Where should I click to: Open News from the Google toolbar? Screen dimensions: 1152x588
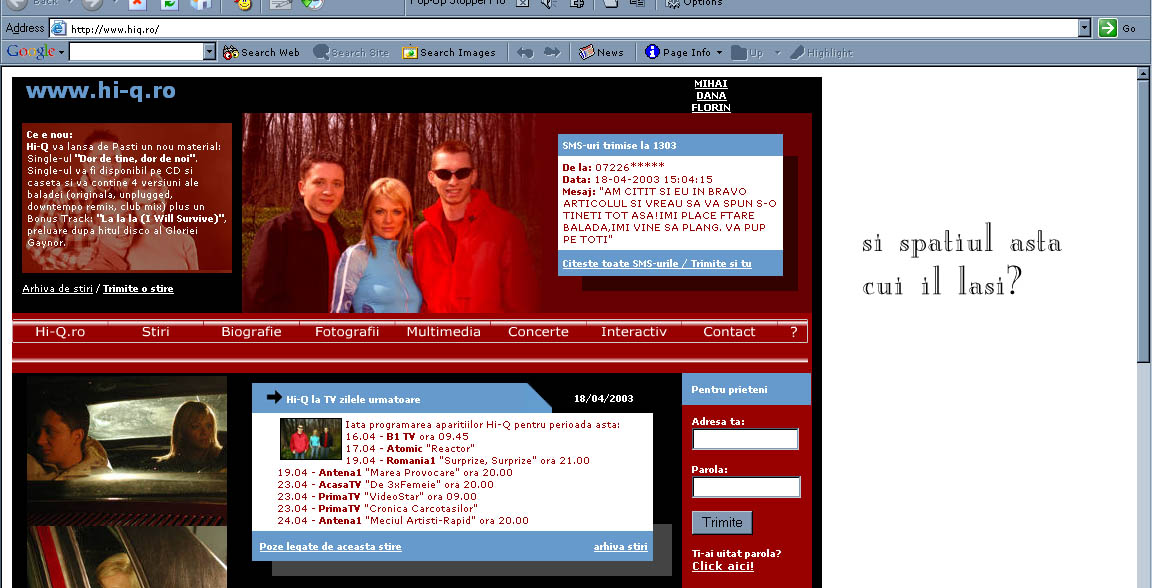pyautogui.click(x=601, y=52)
